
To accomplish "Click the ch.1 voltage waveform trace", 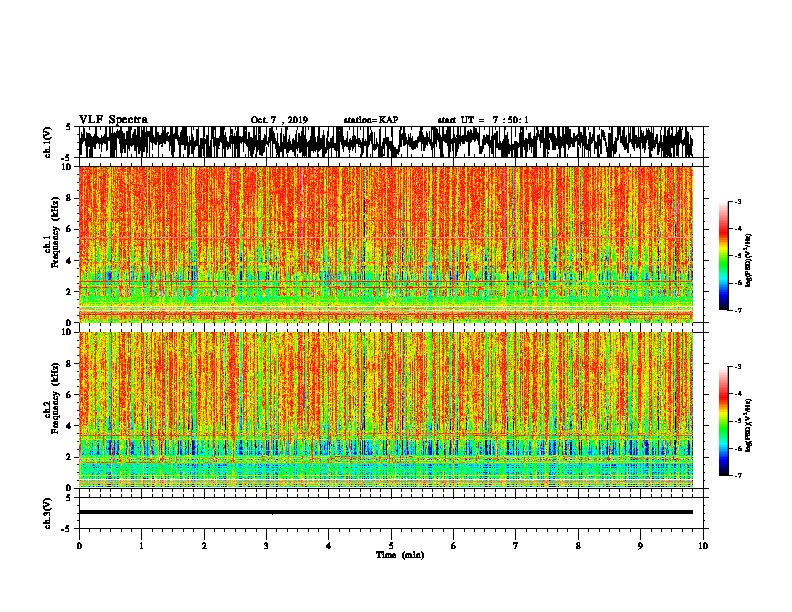I will click(x=386, y=142).
